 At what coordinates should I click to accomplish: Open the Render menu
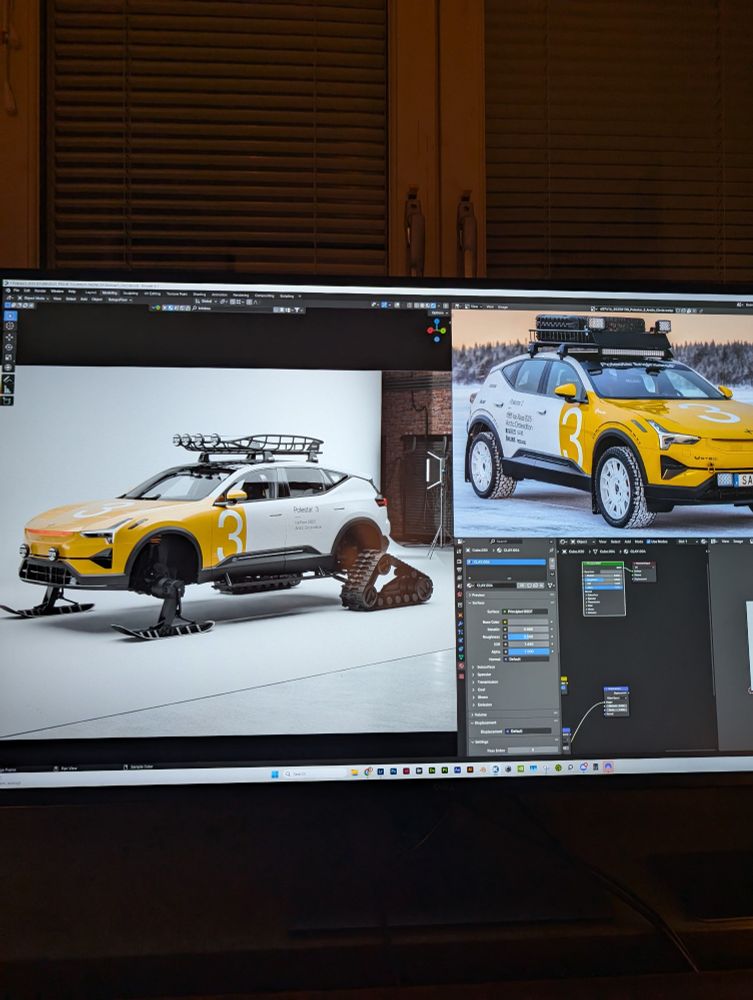(40, 291)
